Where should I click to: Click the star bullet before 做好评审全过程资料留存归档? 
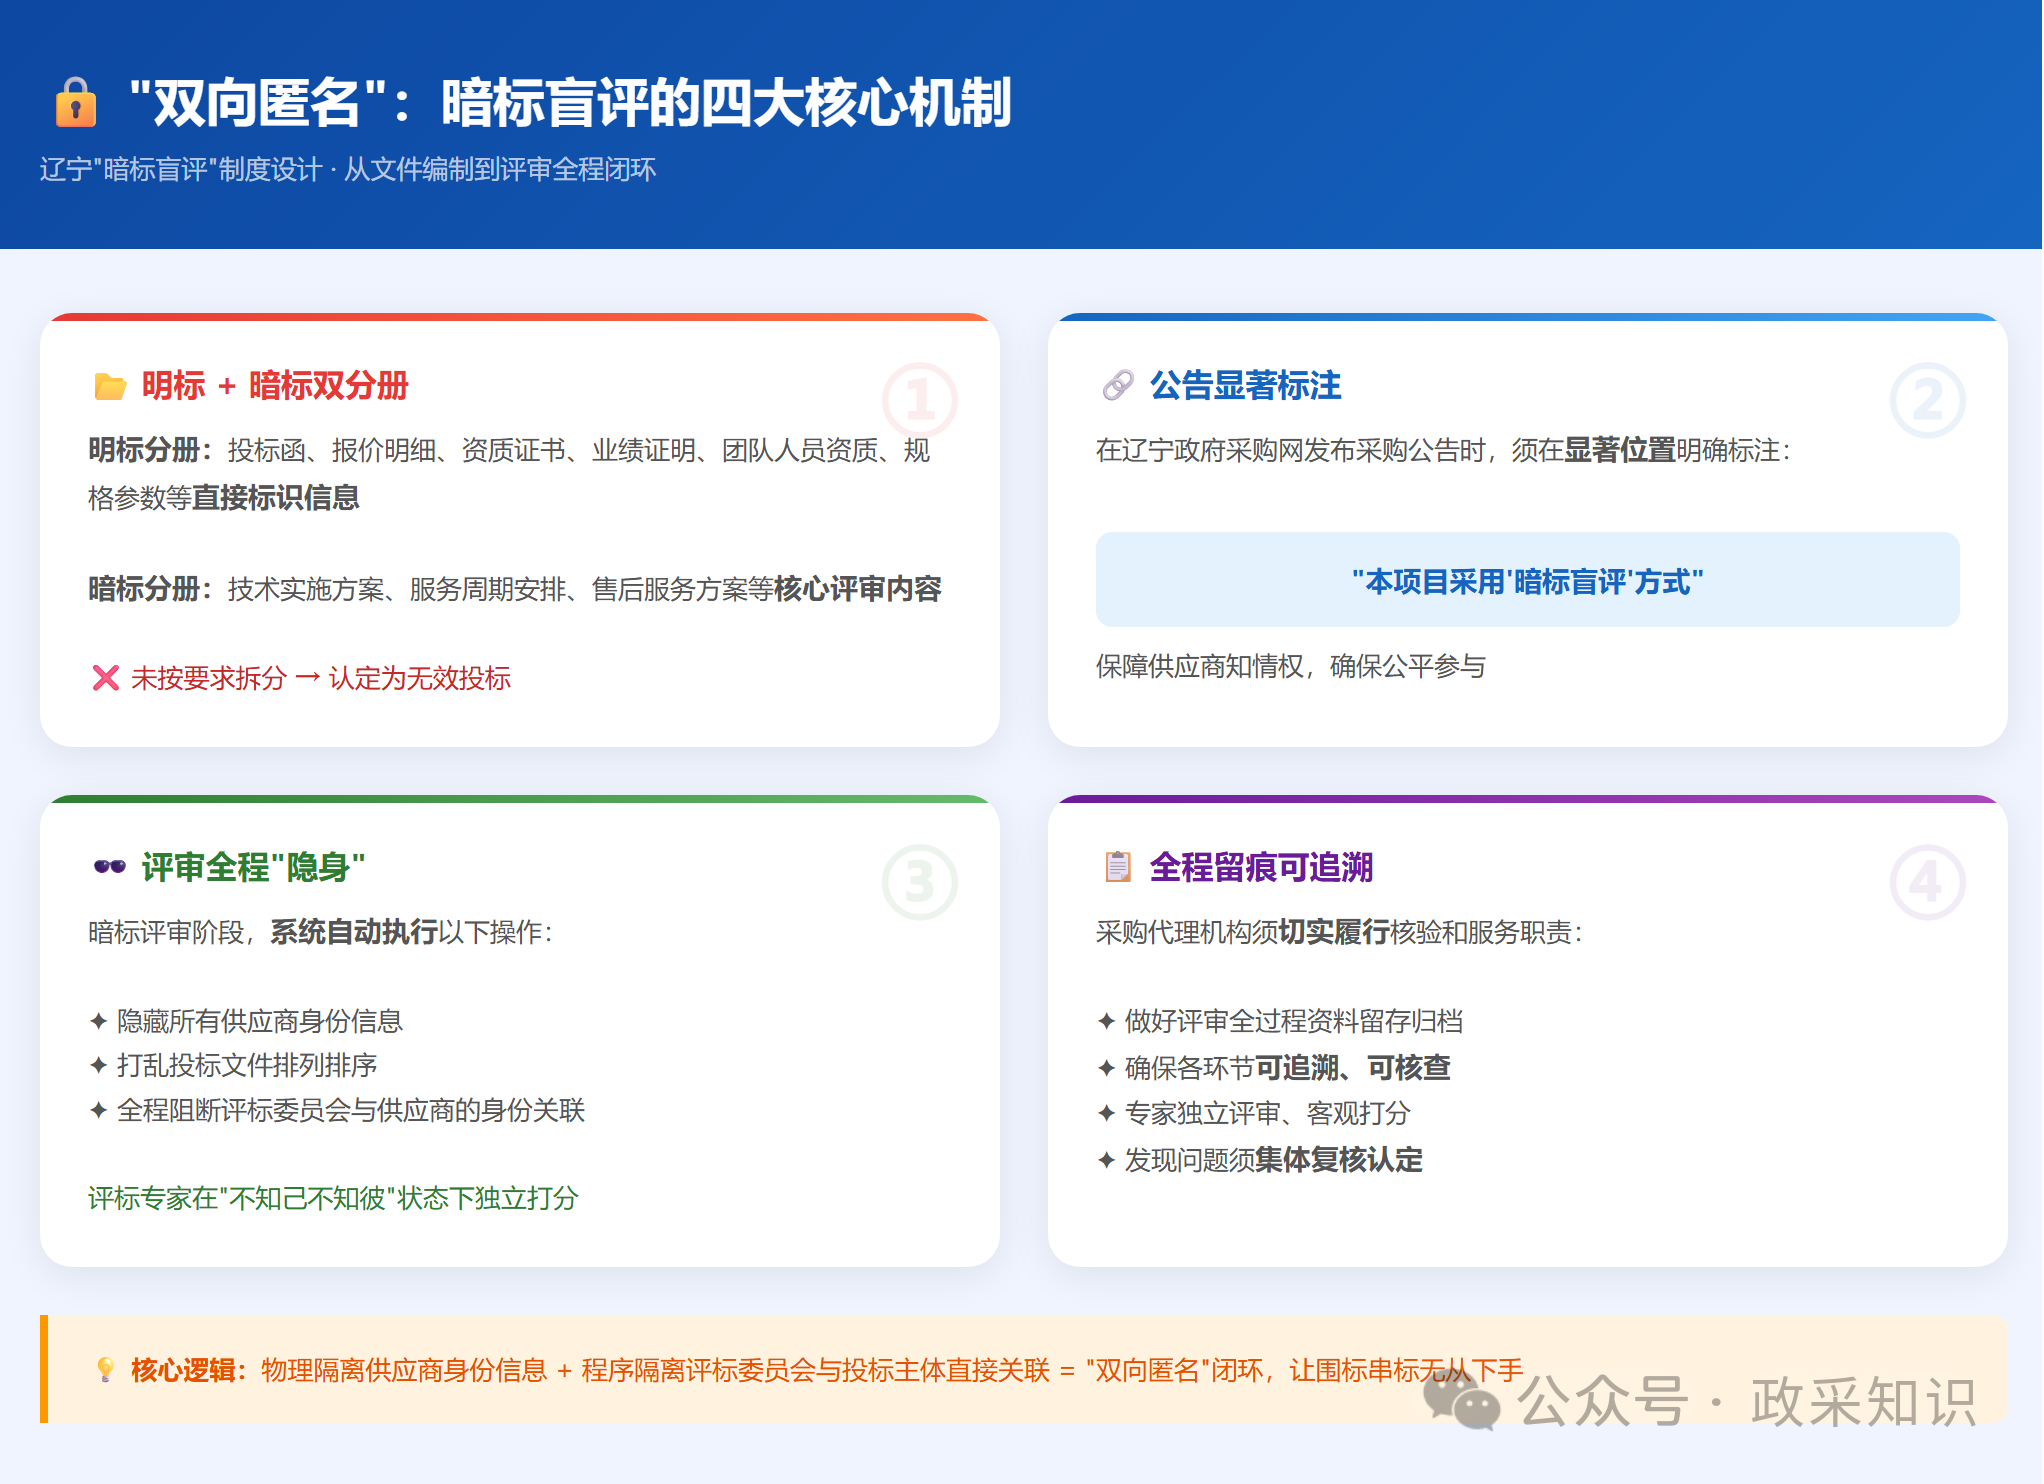[x=1106, y=1021]
